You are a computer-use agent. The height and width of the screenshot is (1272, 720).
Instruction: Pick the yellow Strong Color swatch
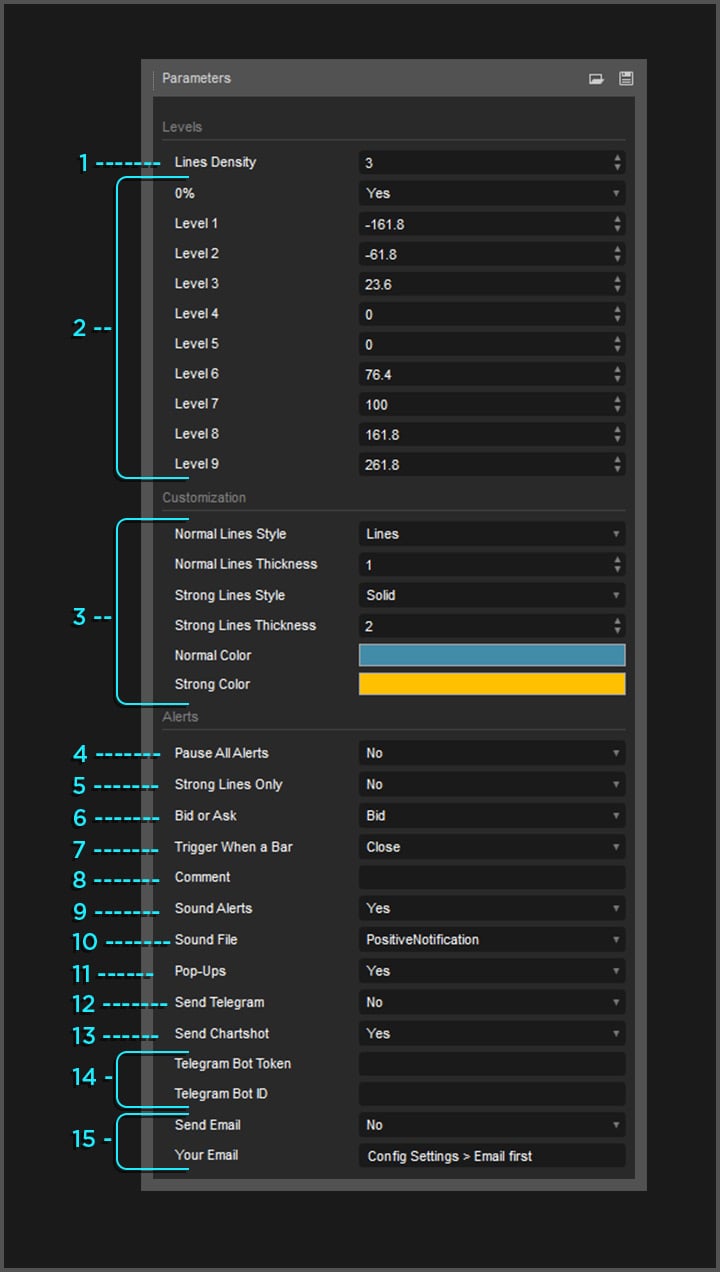(492, 684)
